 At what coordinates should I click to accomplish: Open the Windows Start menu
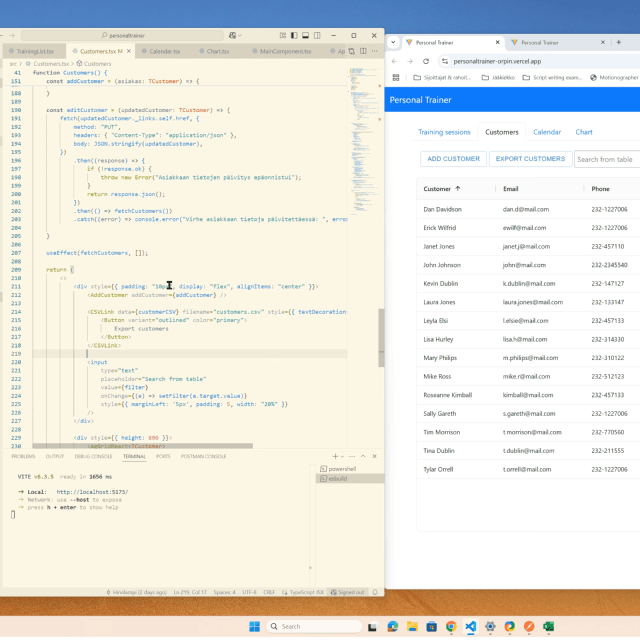click(x=254, y=626)
